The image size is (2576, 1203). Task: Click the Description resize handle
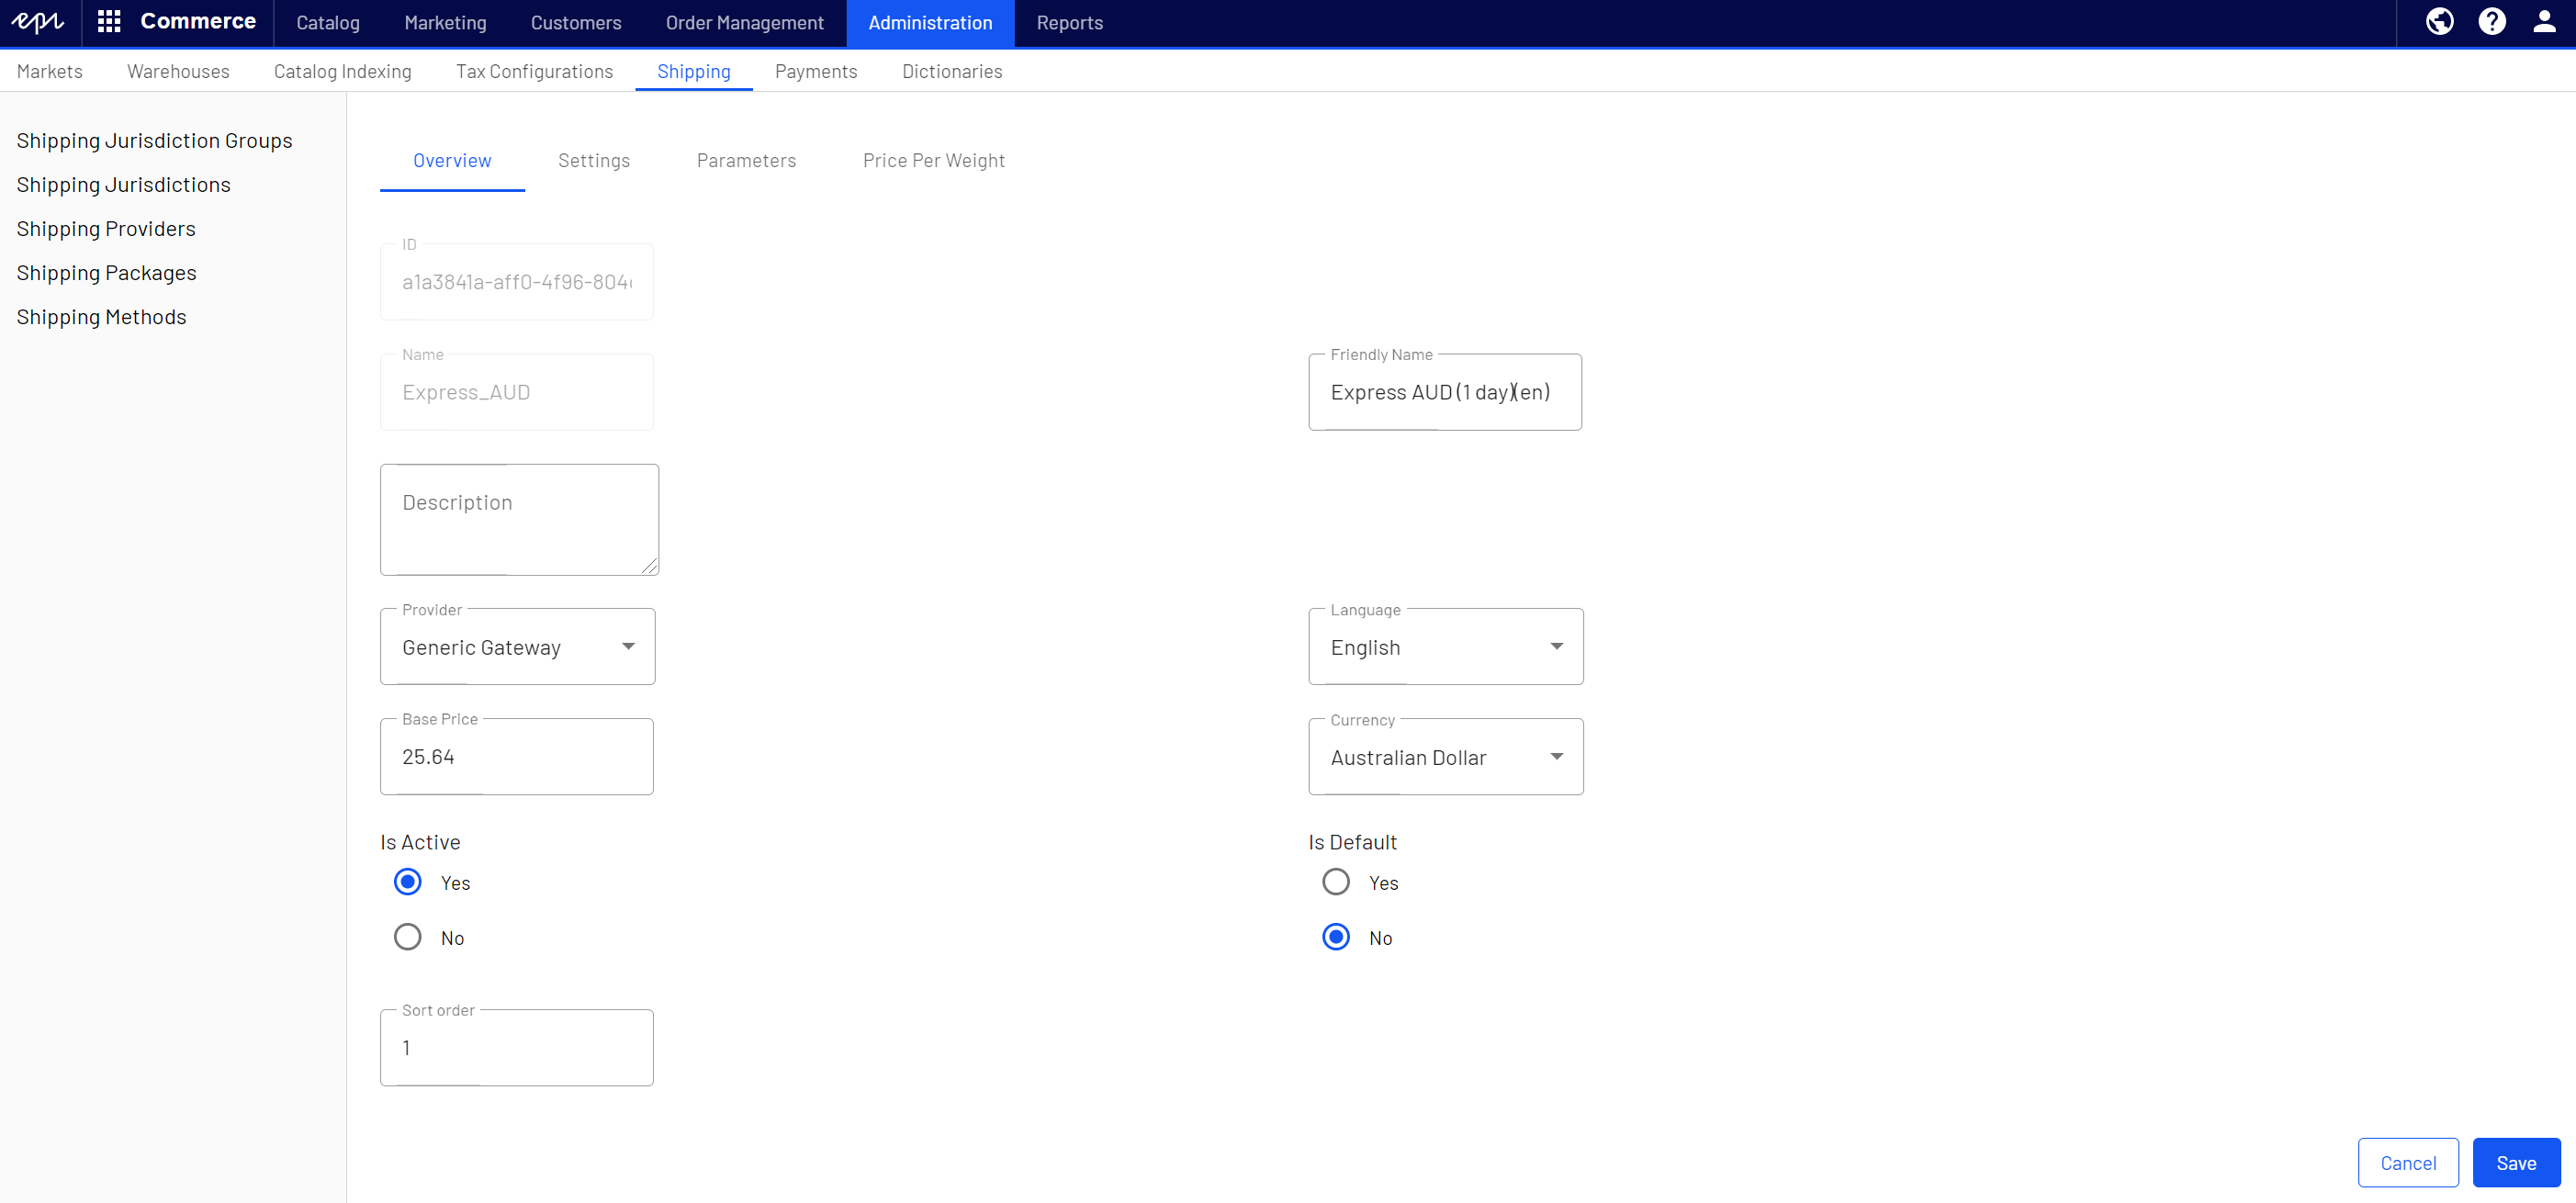(650, 566)
